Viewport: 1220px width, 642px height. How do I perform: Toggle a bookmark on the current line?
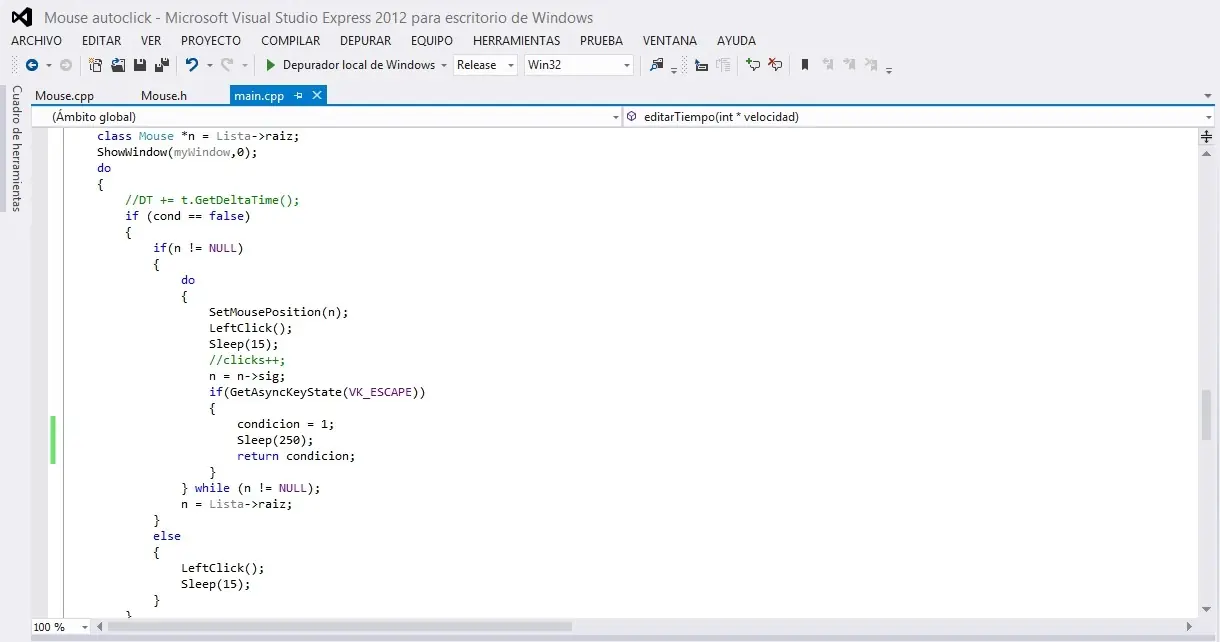(x=805, y=65)
